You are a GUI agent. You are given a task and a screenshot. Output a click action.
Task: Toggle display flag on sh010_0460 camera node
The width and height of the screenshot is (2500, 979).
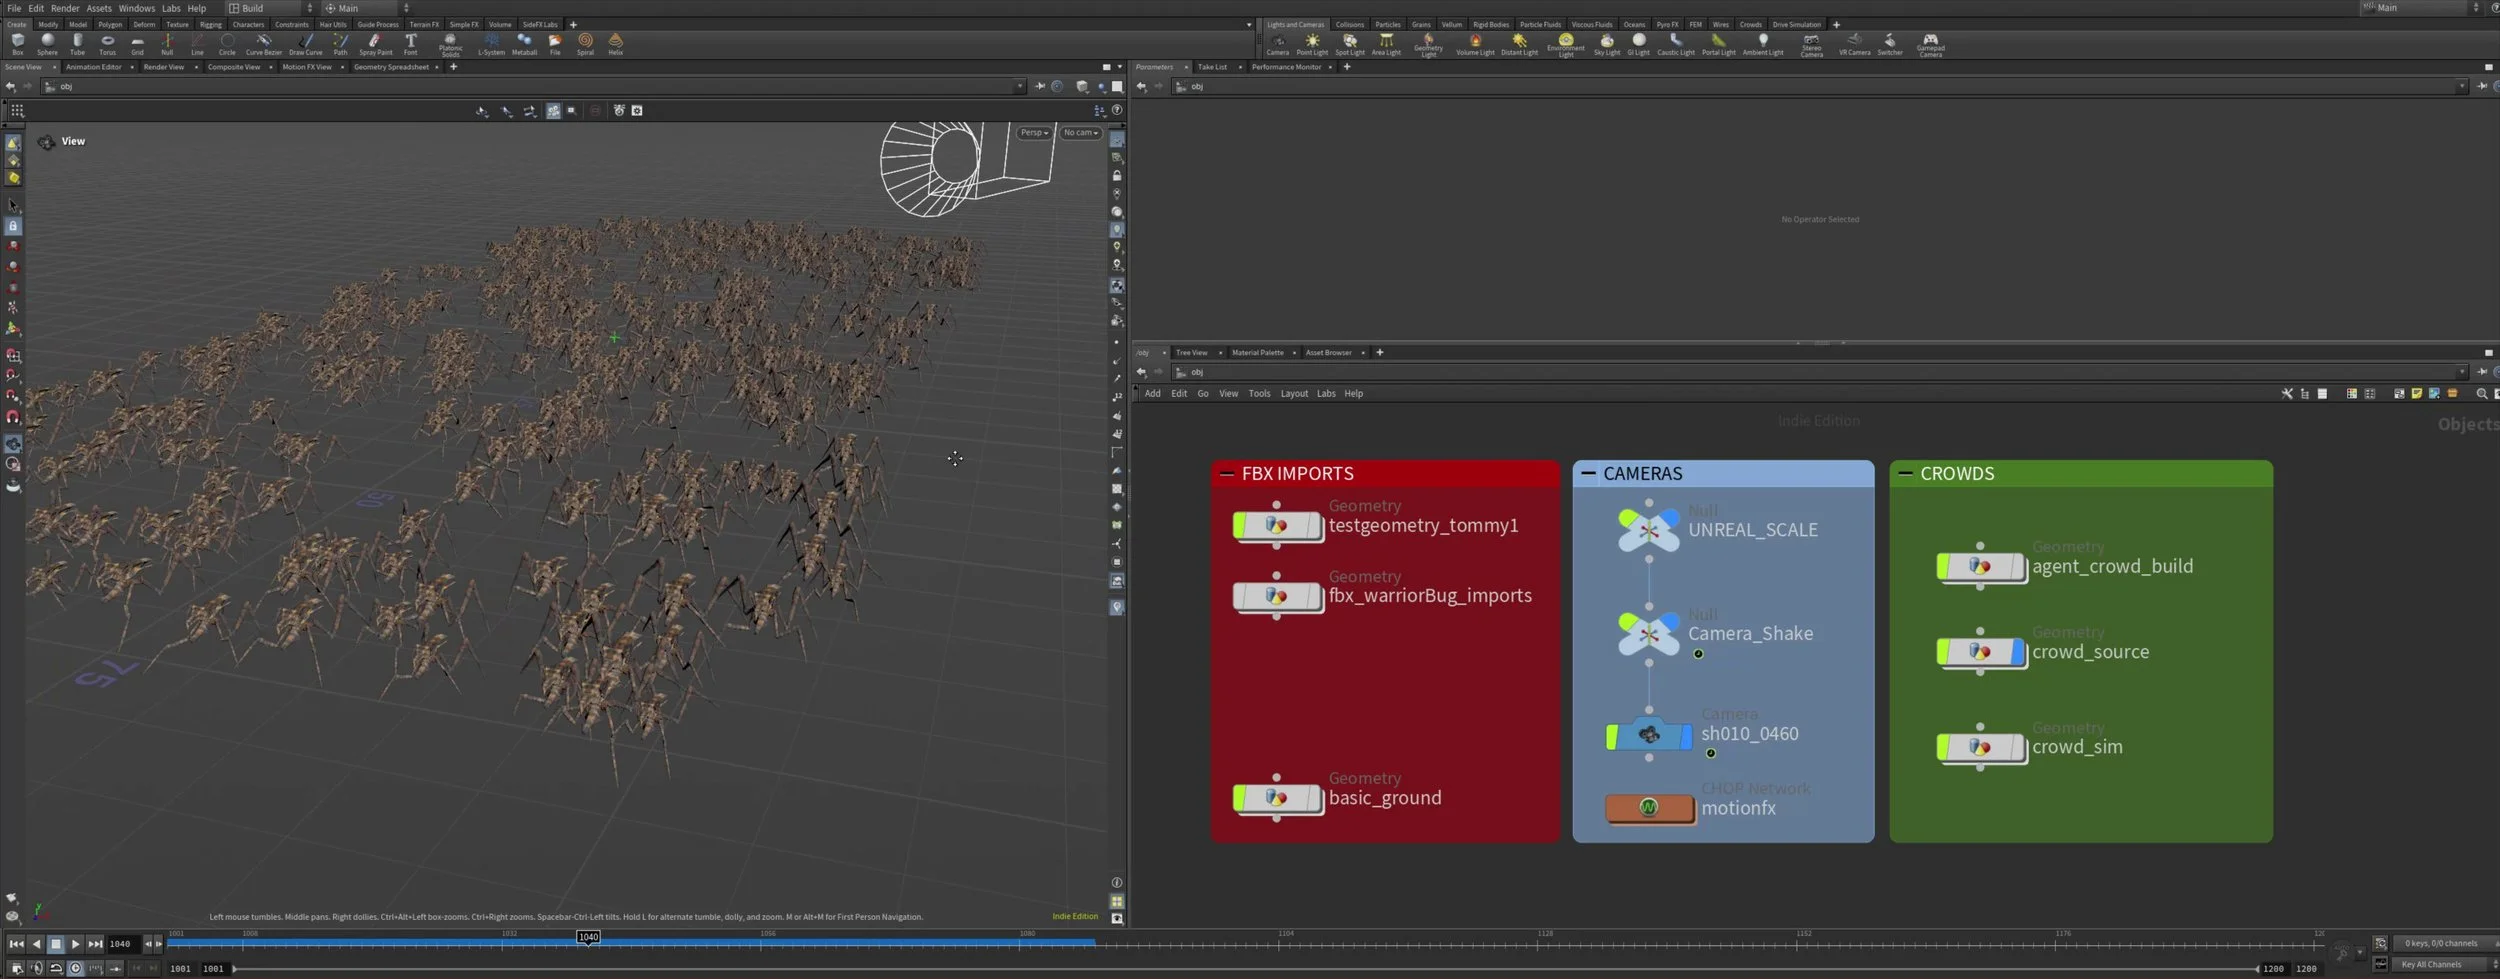[x=1685, y=736]
